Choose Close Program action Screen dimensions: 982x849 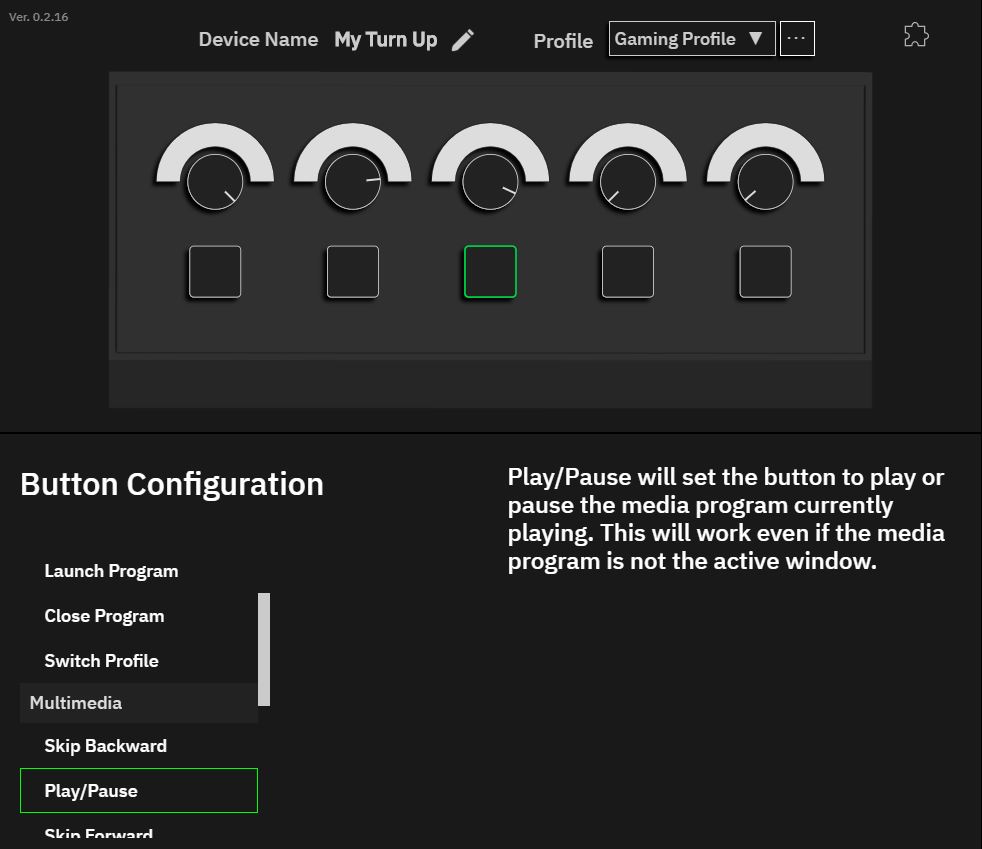(x=104, y=616)
